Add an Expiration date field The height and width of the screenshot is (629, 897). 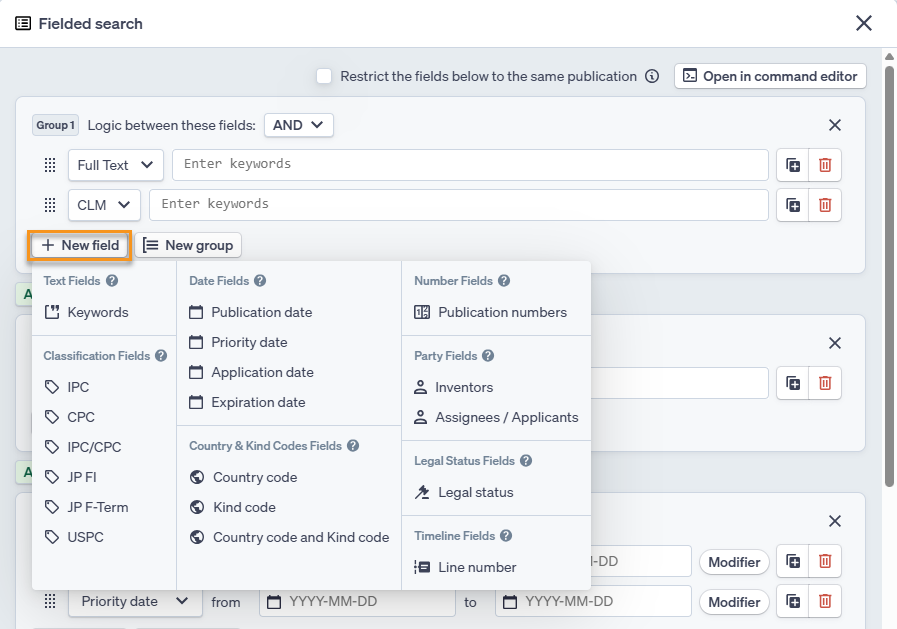point(247,402)
